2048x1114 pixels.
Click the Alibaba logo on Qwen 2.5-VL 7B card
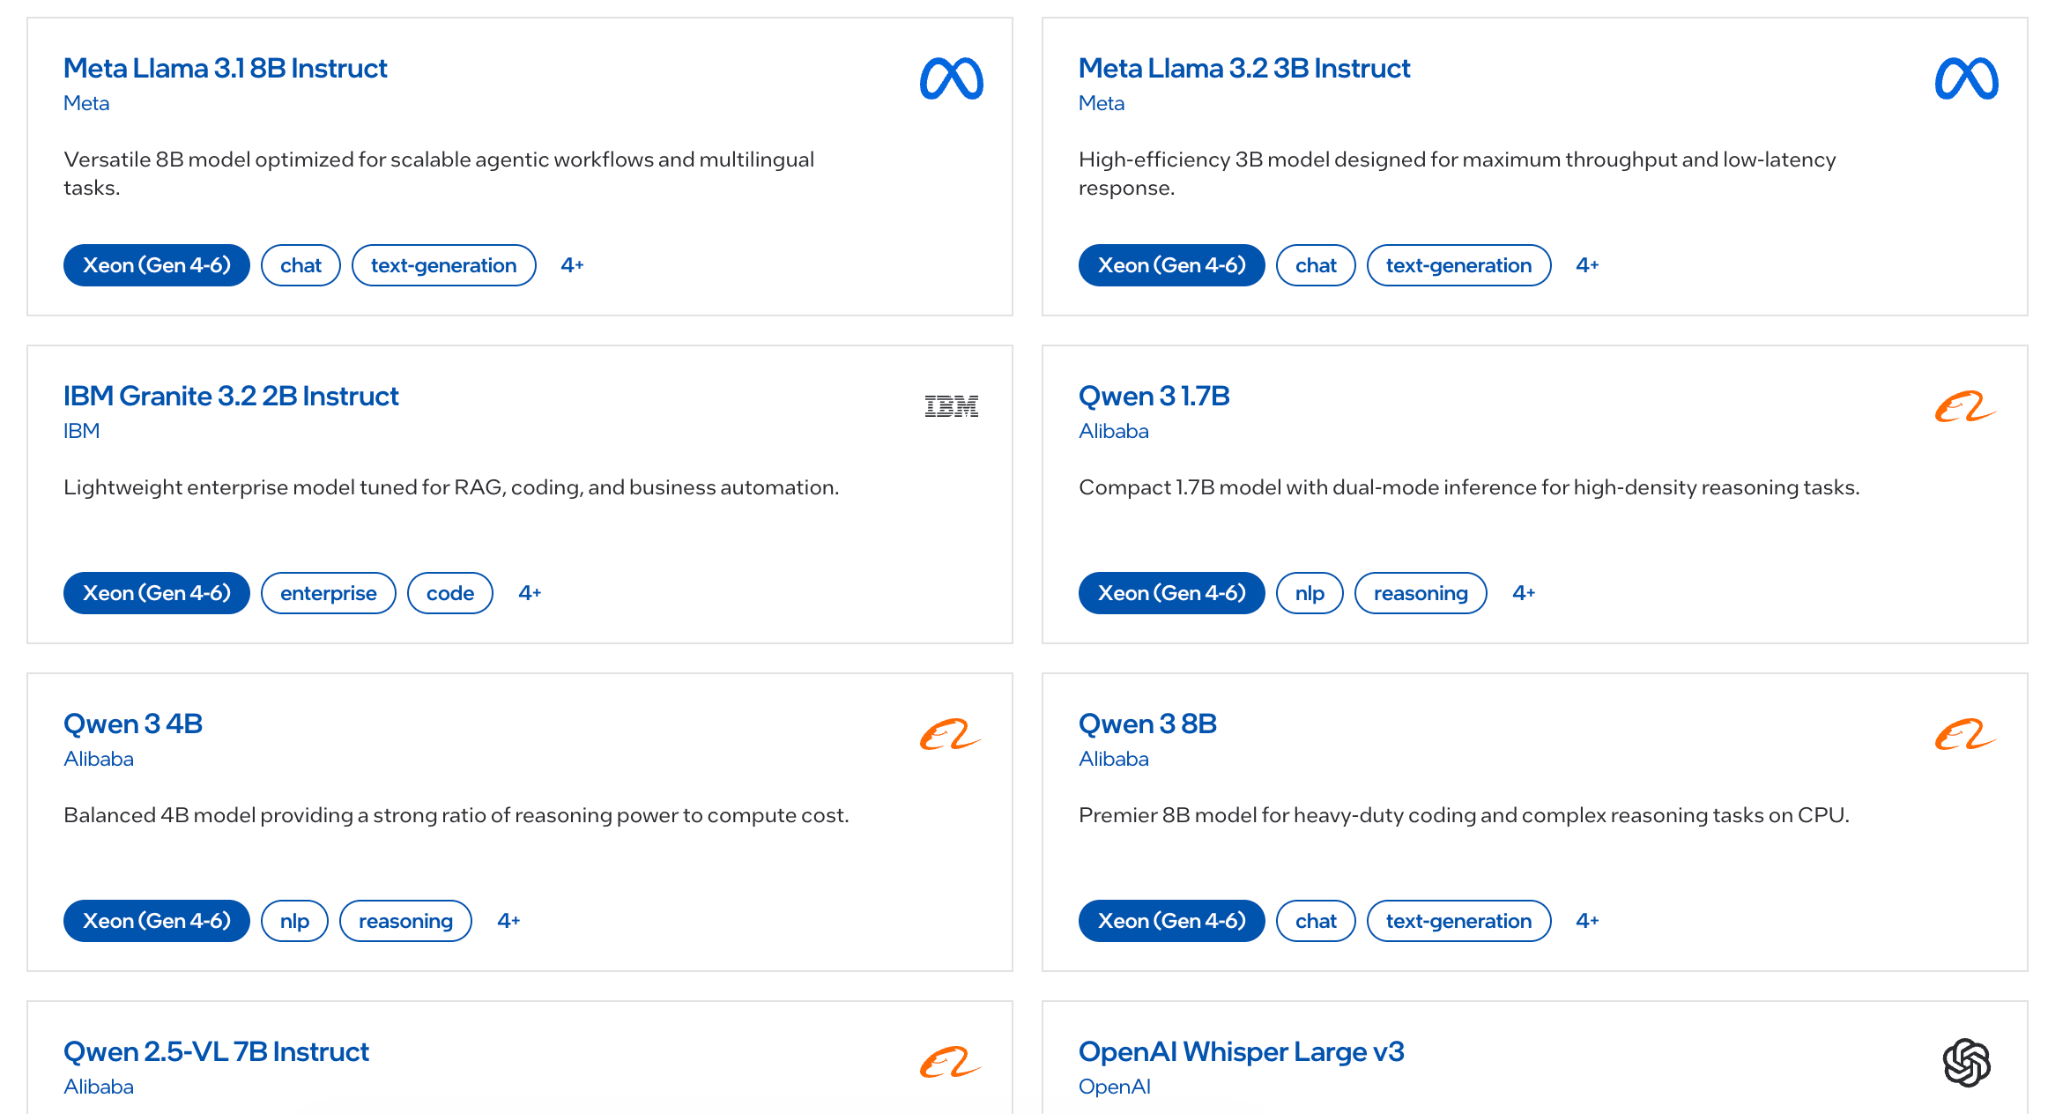pyautogui.click(x=950, y=1062)
